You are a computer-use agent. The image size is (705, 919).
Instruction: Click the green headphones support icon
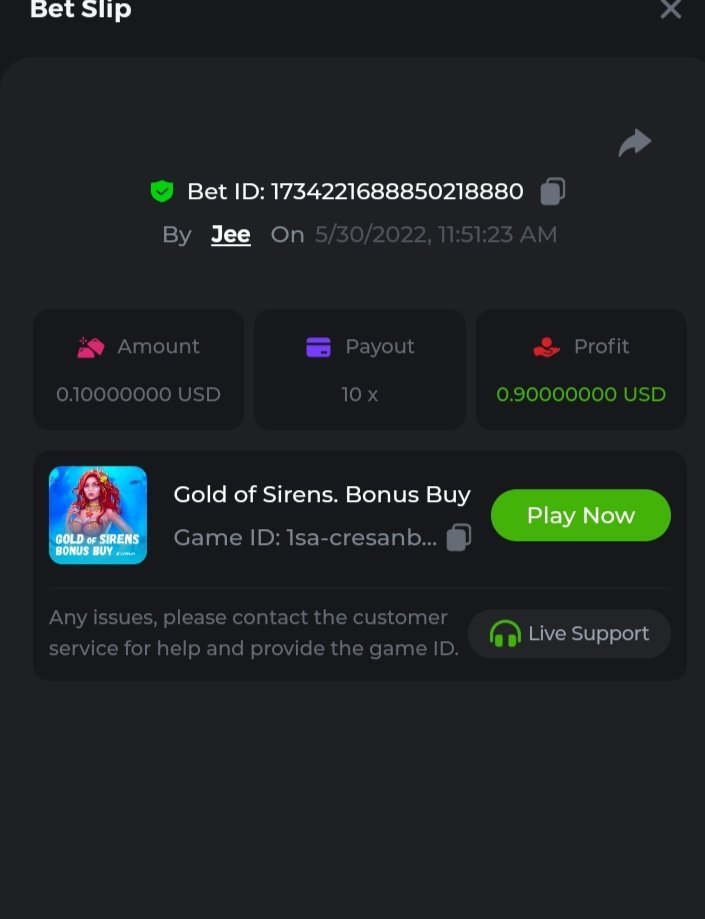505,634
